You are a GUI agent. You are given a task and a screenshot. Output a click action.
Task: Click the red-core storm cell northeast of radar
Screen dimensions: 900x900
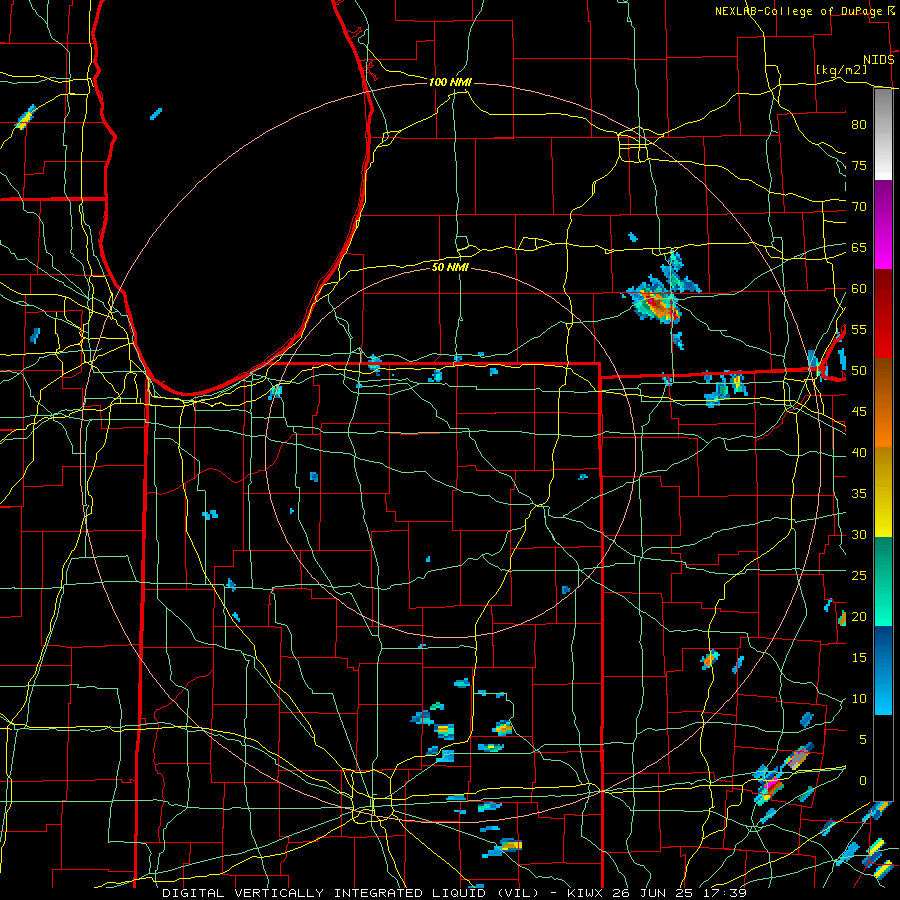coord(658,303)
